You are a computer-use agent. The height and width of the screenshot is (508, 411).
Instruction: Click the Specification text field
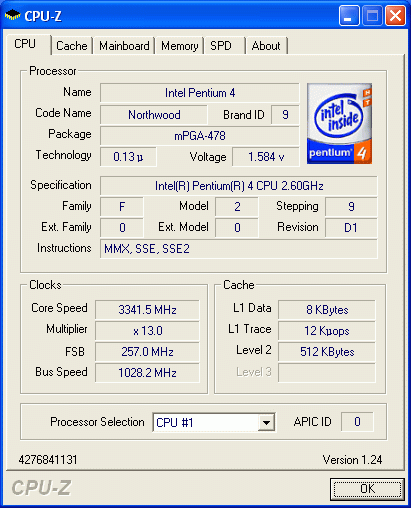point(239,186)
